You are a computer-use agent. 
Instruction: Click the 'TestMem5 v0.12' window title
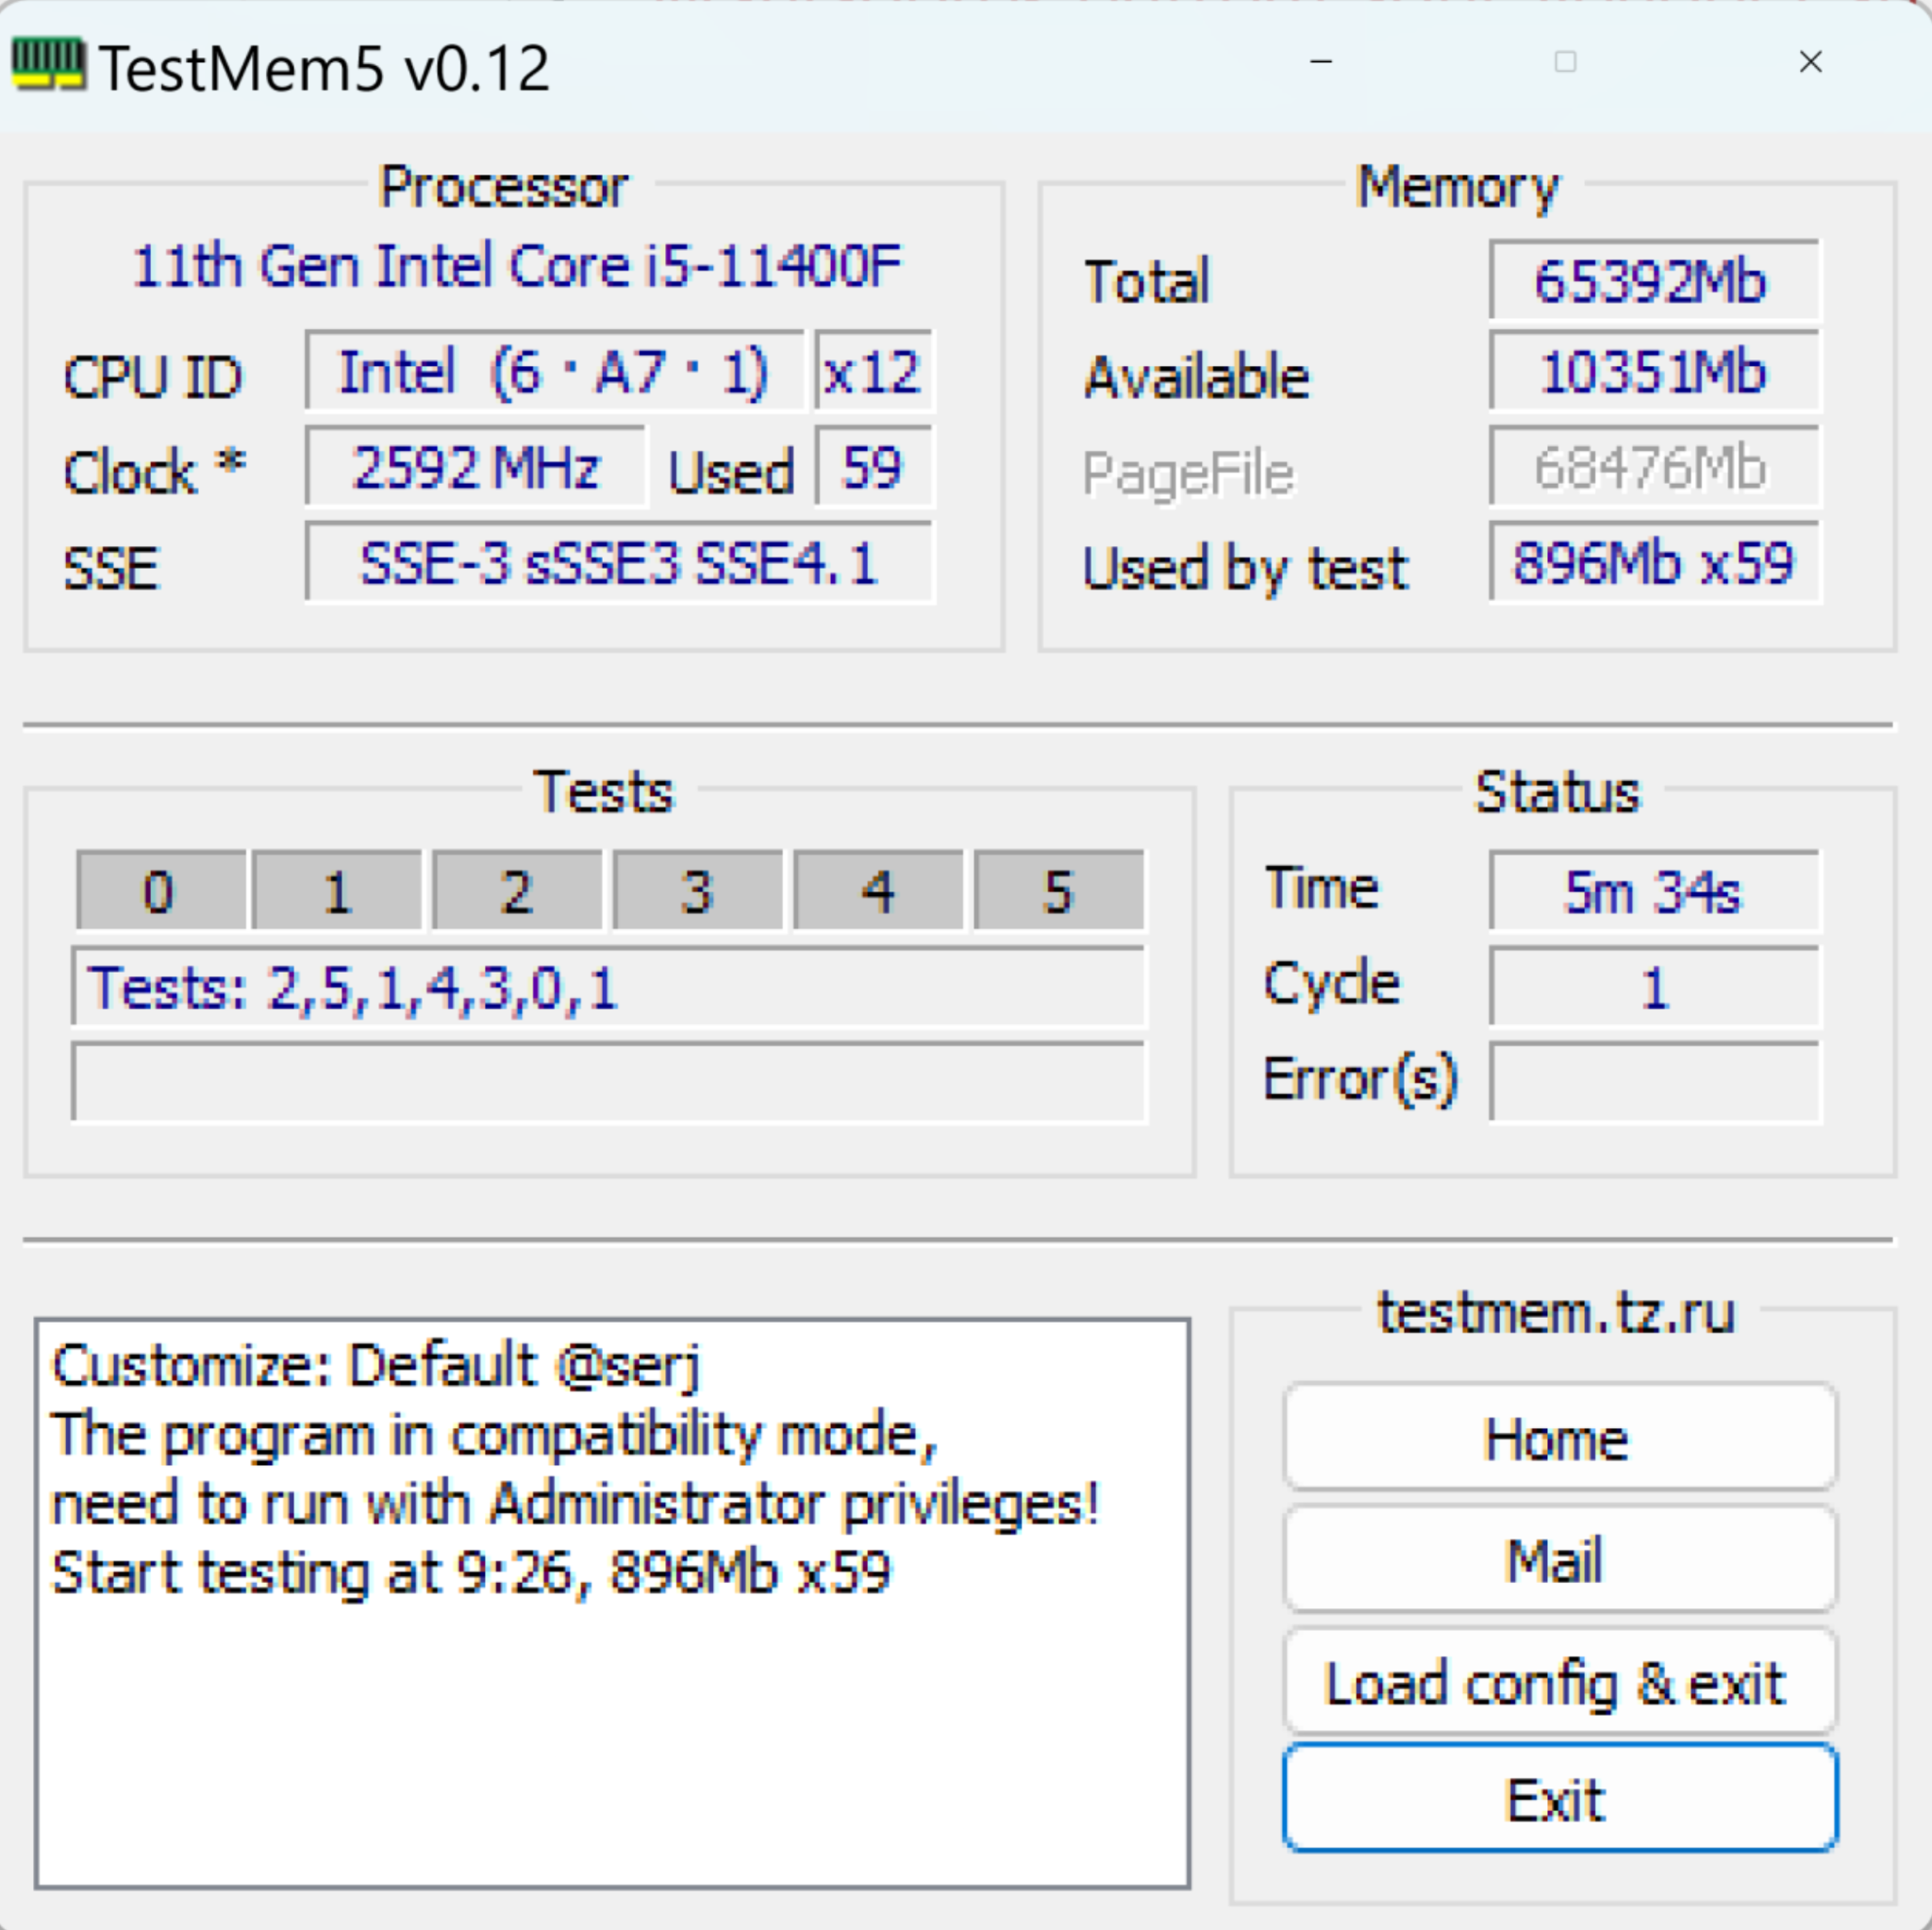click(x=324, y=68)
